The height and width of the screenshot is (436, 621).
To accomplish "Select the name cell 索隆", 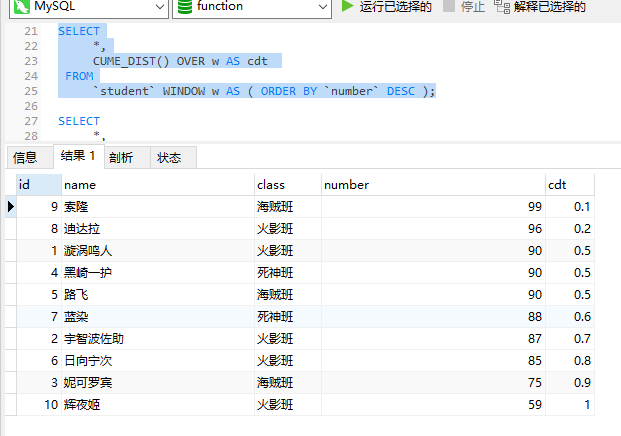I will pyautogui.click(x=158, y=207).
